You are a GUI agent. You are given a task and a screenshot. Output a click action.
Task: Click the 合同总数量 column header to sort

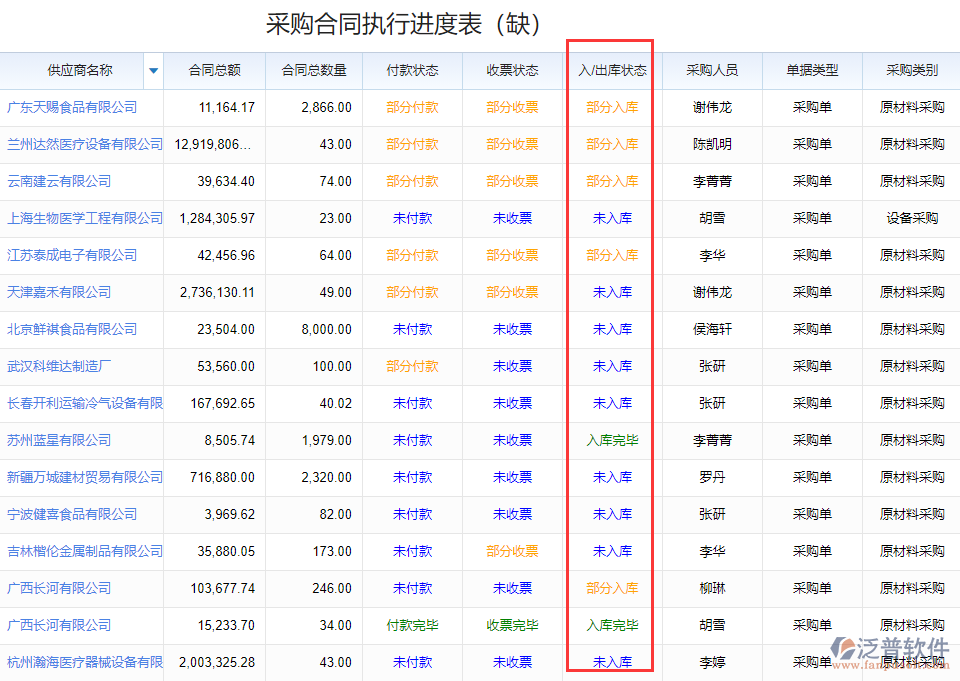tap(313, 71)
